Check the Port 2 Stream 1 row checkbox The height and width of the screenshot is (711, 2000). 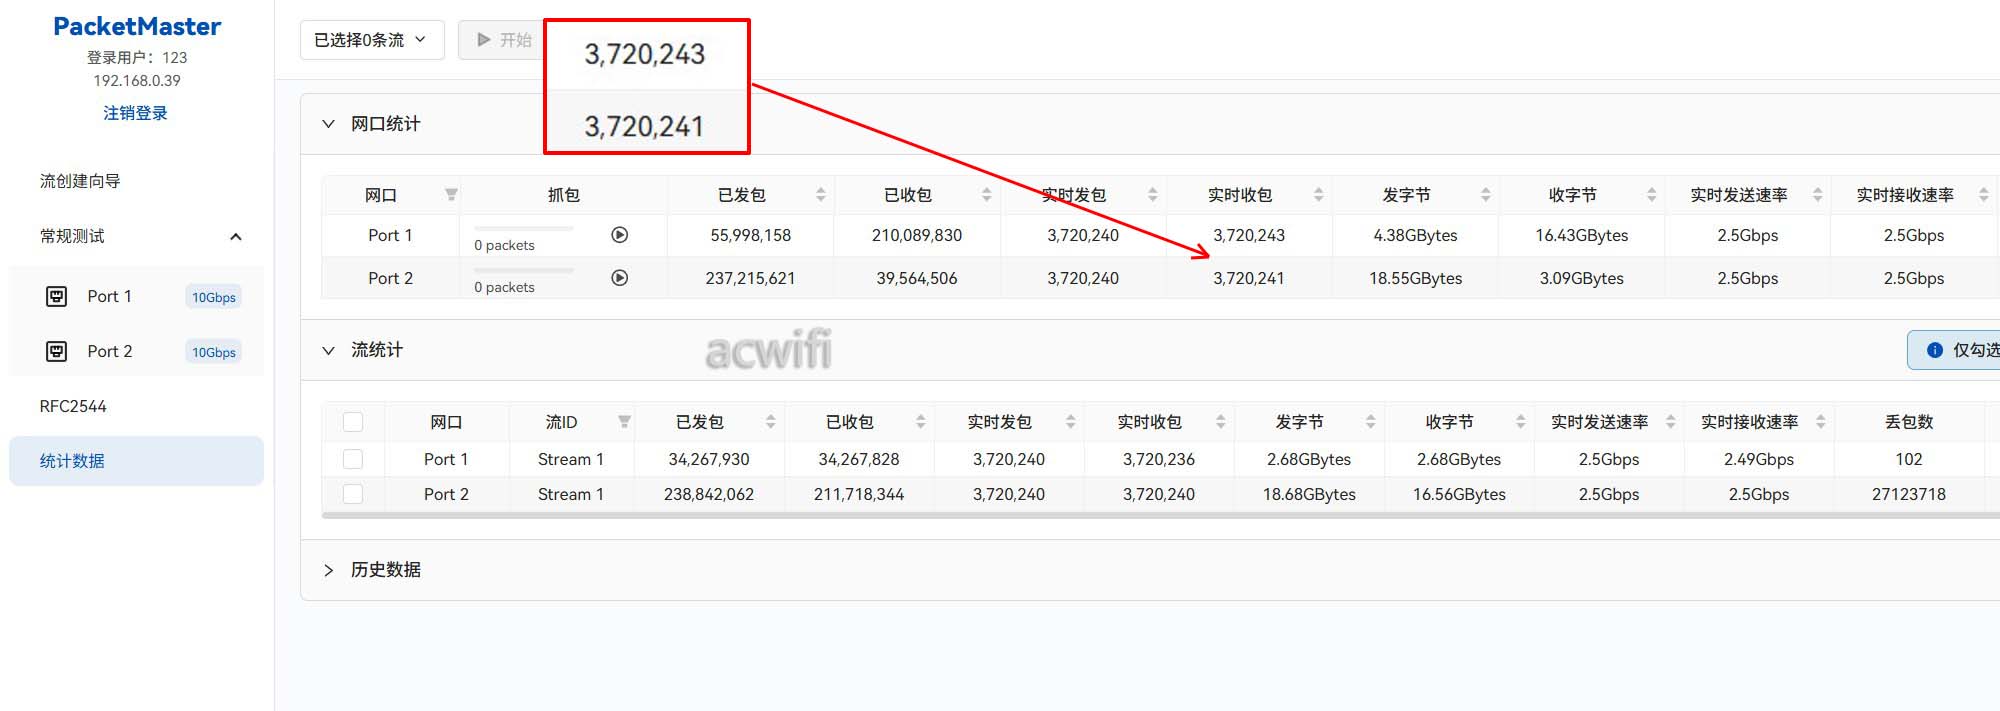(353, 494)
